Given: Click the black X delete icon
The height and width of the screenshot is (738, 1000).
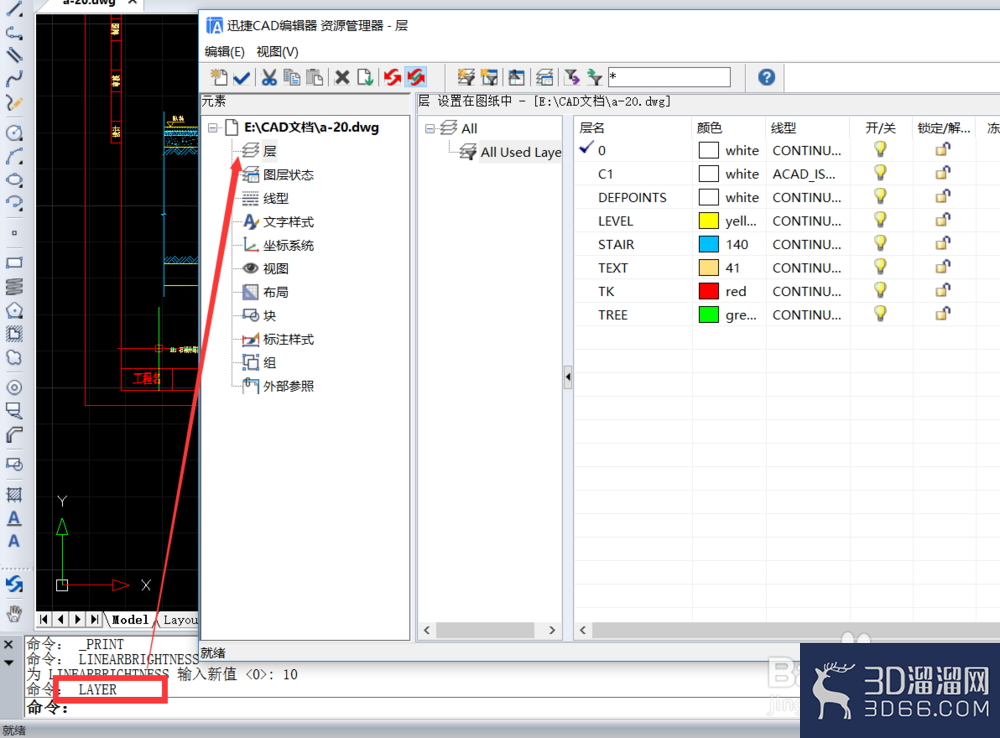Looking at the screenshot, I should tap(342, 78).
